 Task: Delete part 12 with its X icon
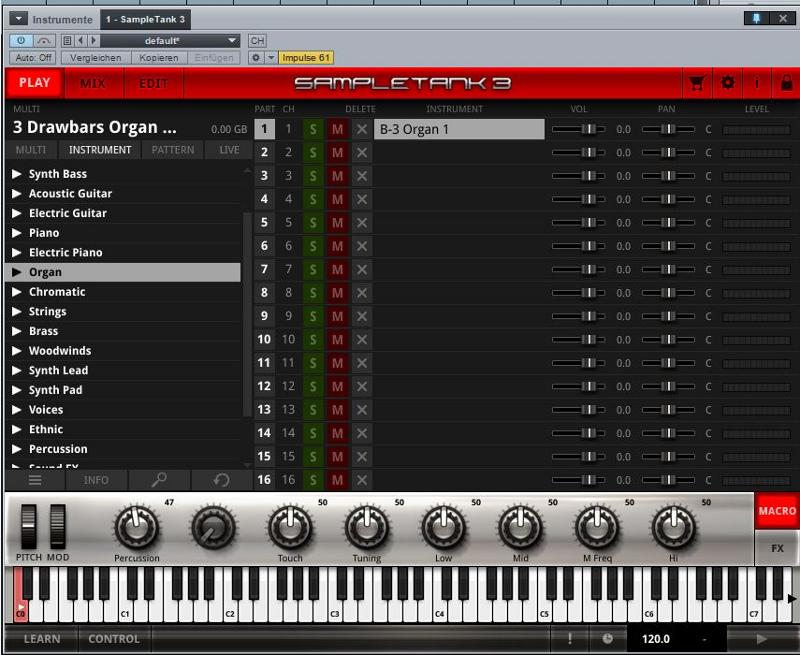click(x=362, y=387)
